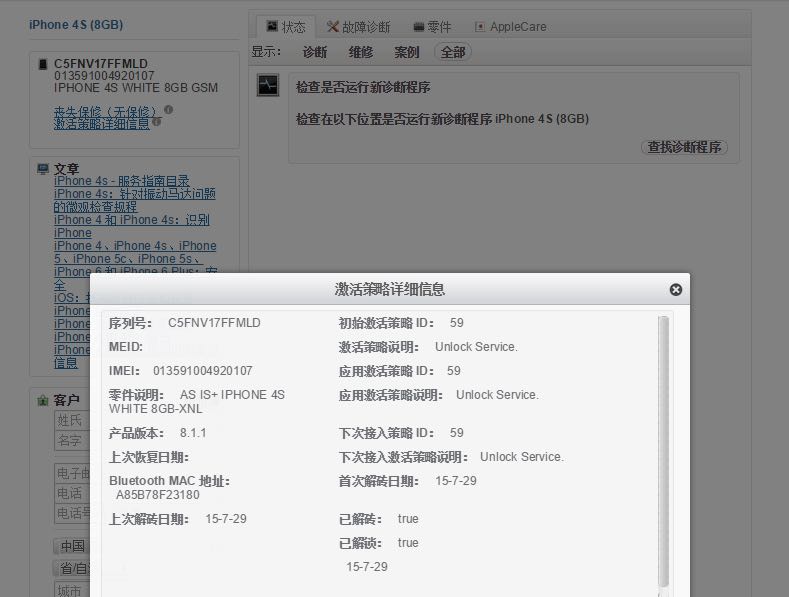Click the iPhone 4S (8GB) heading
This screenshot has height=597, width=789.
pyautogui.click(x=76, y=25)
